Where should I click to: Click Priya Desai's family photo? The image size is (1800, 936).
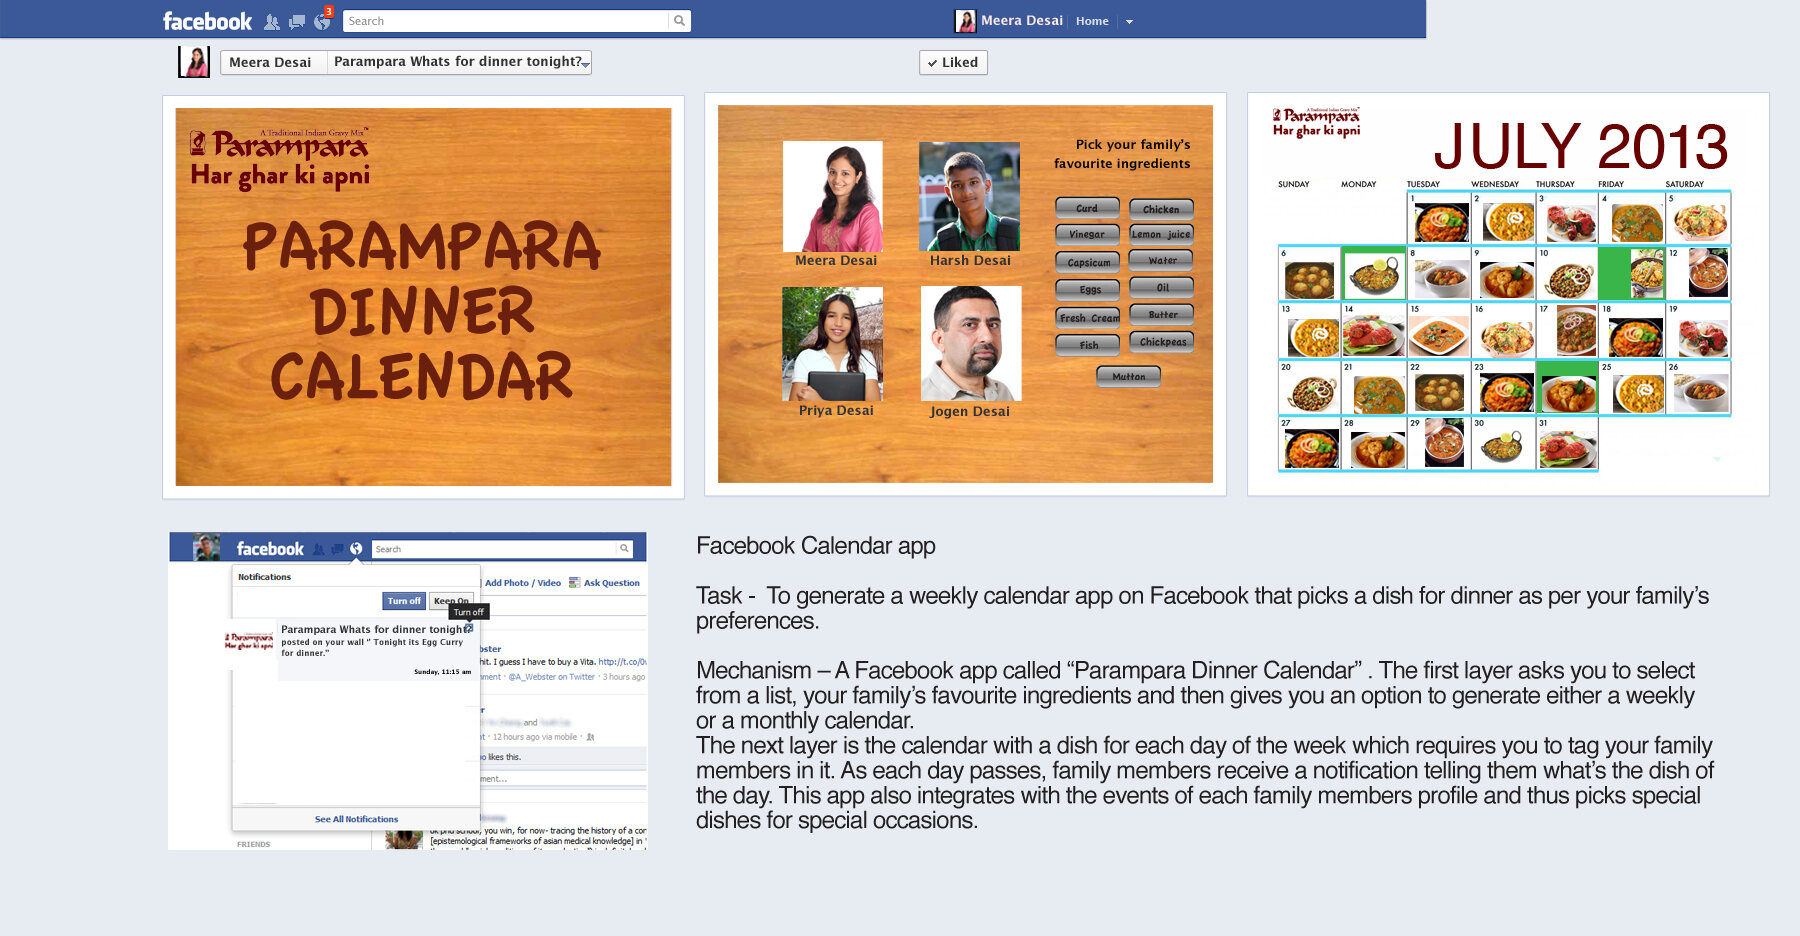click(x=833, y=344)
